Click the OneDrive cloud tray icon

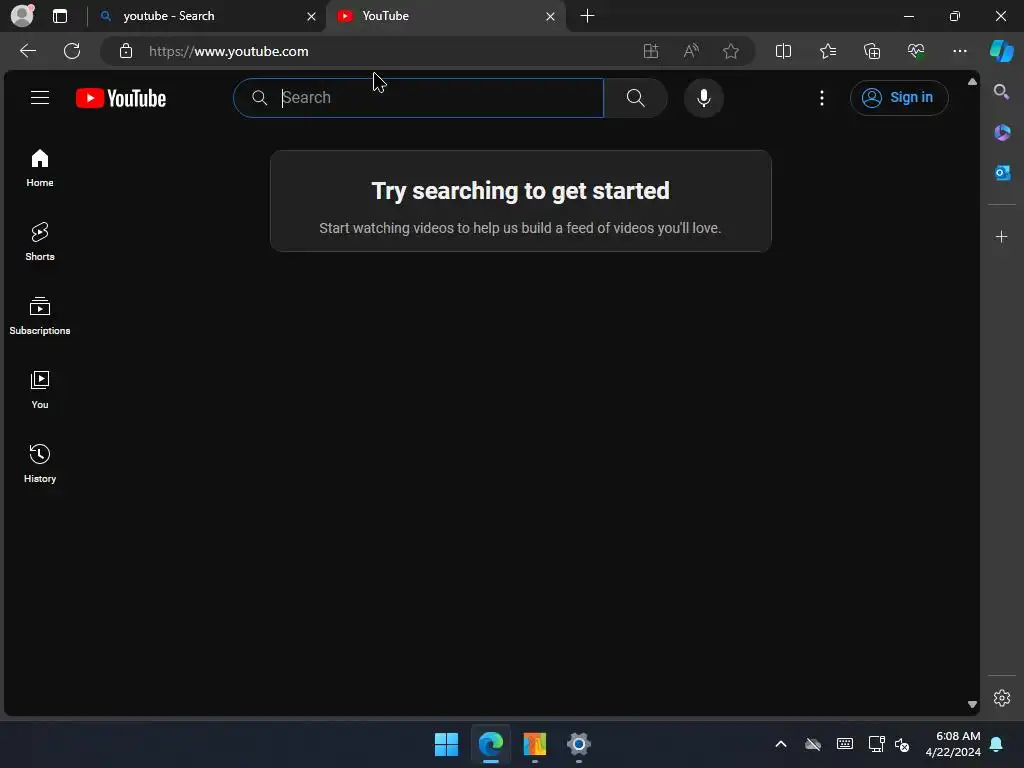[x=812, y=744]
